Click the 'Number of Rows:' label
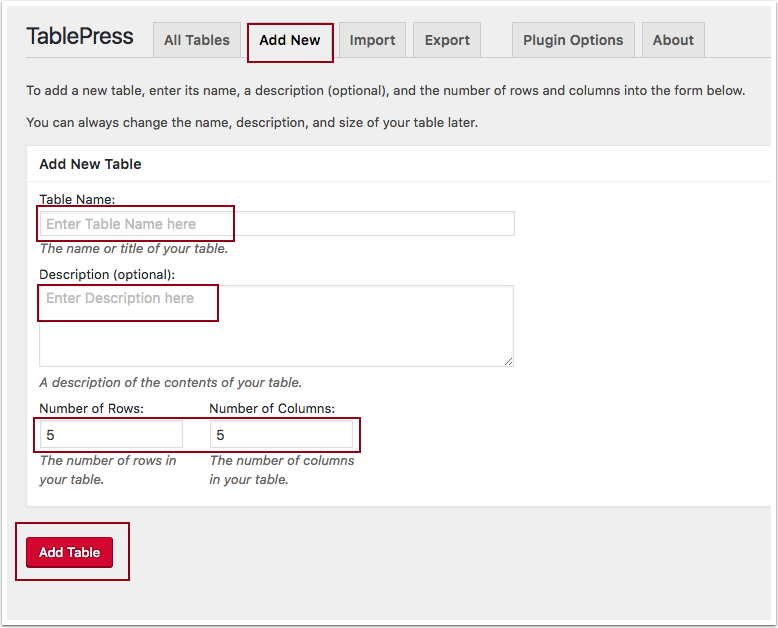The height and width of the screenshot is (628, 778). point(91,408)
